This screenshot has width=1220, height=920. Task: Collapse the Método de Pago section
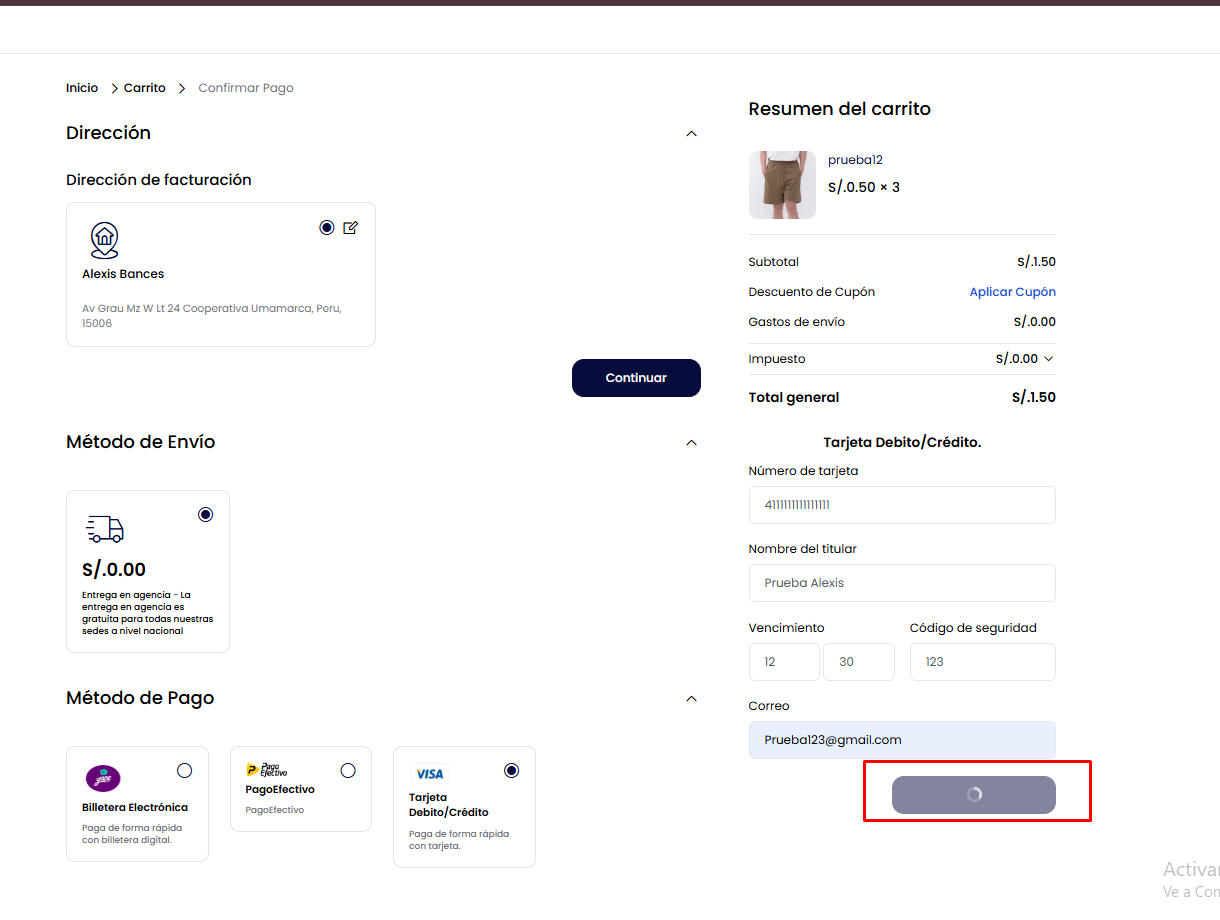(691, 698)
